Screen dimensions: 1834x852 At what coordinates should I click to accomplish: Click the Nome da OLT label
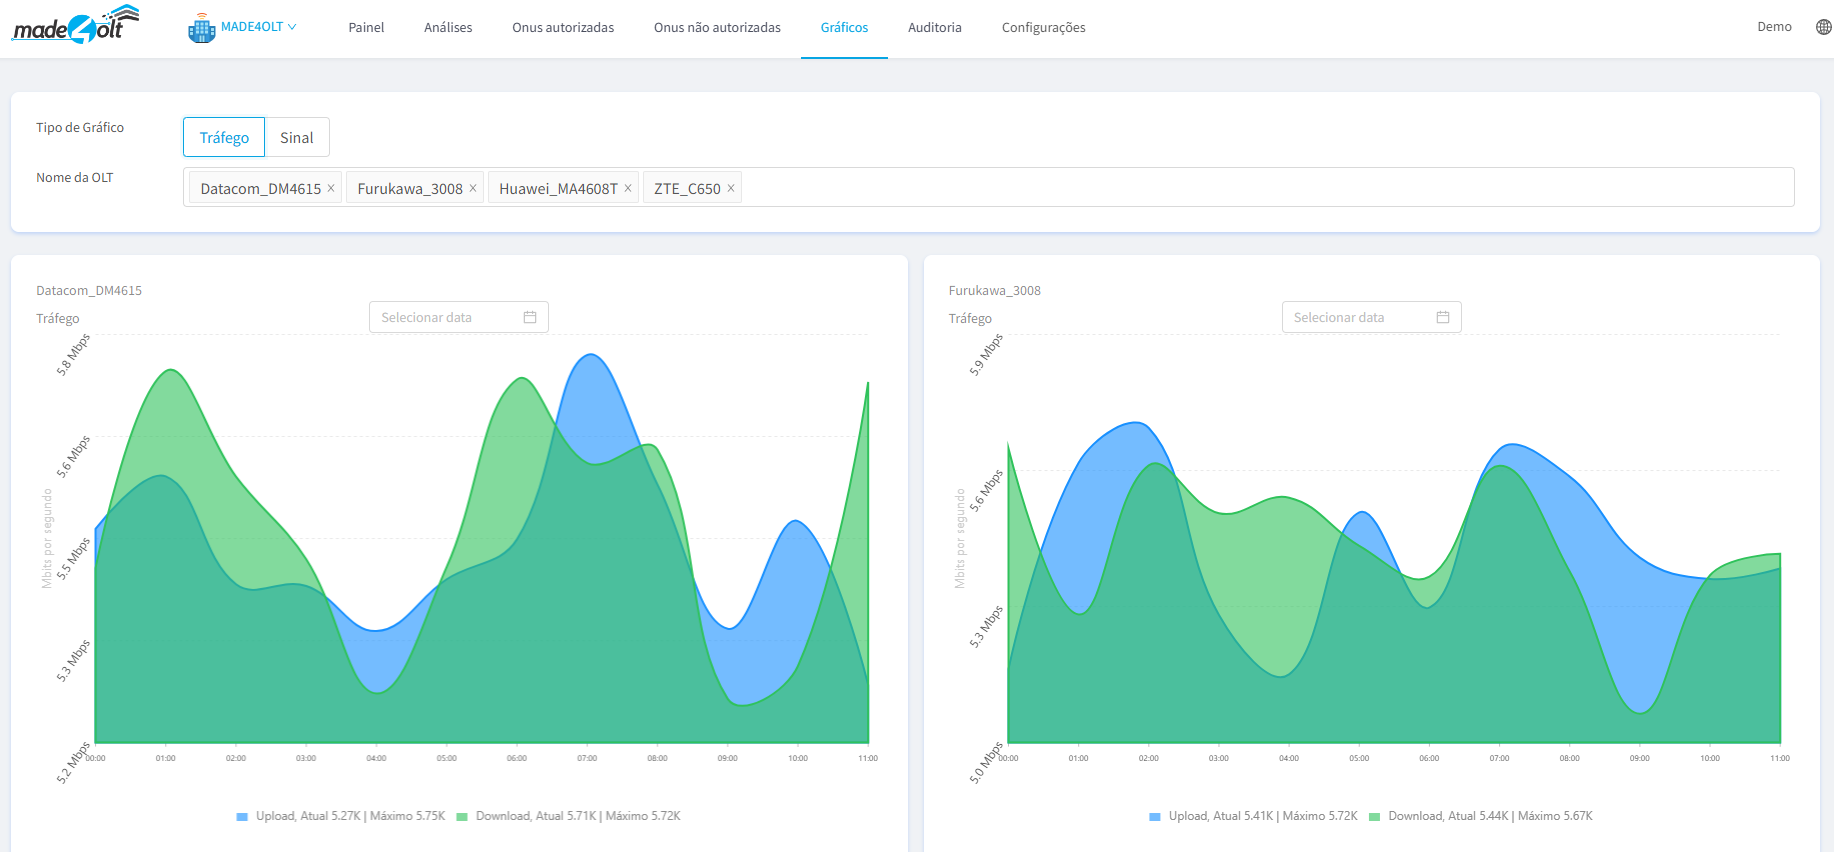[x=75, y=177]
